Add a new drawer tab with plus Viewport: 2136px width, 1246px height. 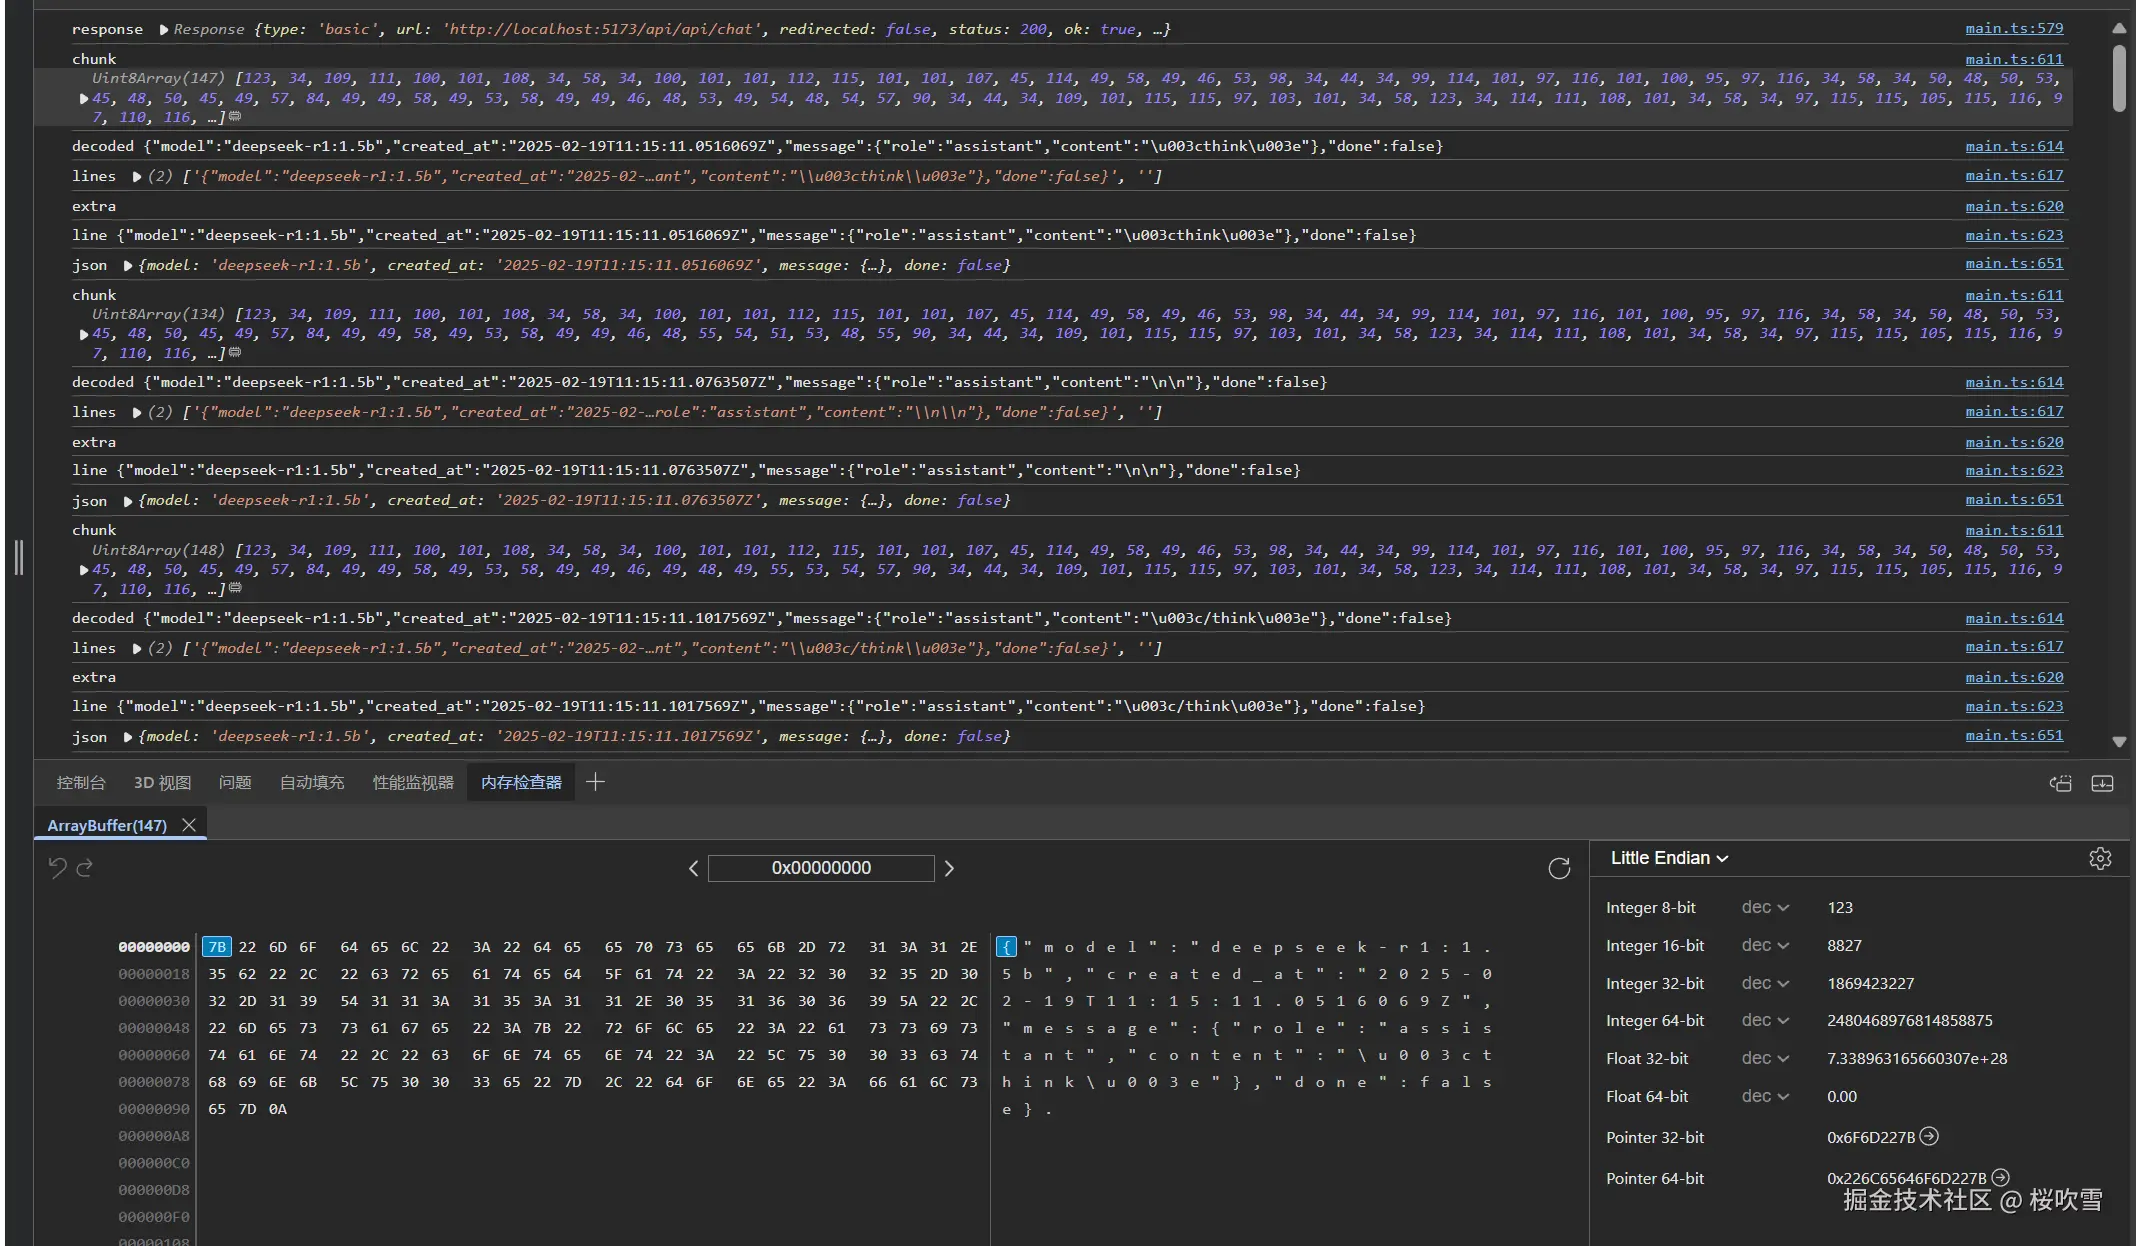point(595,782)
